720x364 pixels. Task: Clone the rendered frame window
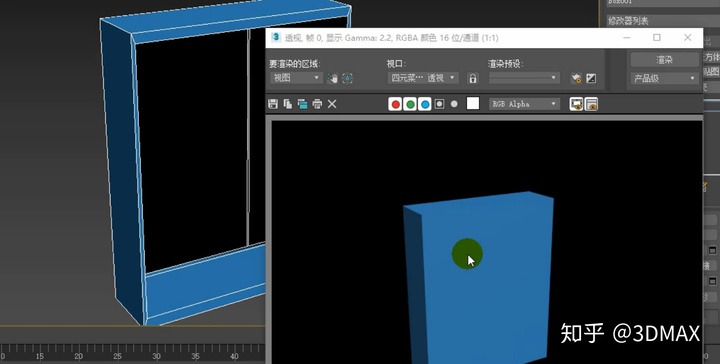pos(302,104)
